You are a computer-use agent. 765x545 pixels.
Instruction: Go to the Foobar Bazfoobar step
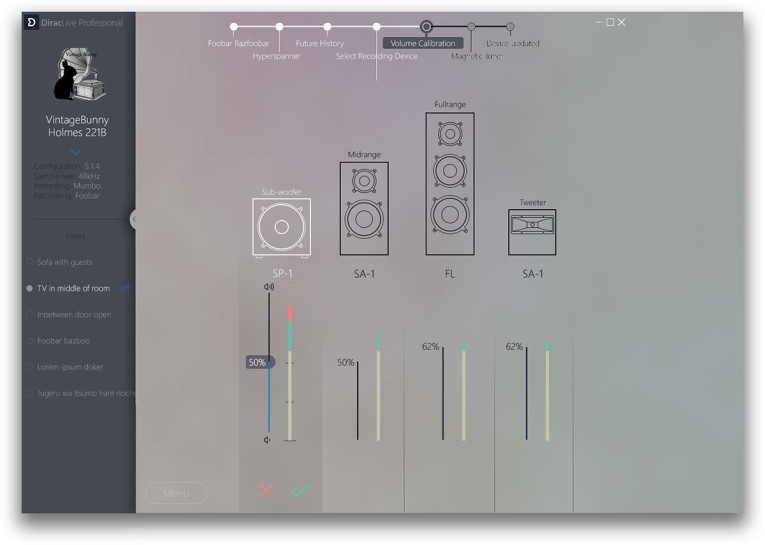(x=238, y=43)
